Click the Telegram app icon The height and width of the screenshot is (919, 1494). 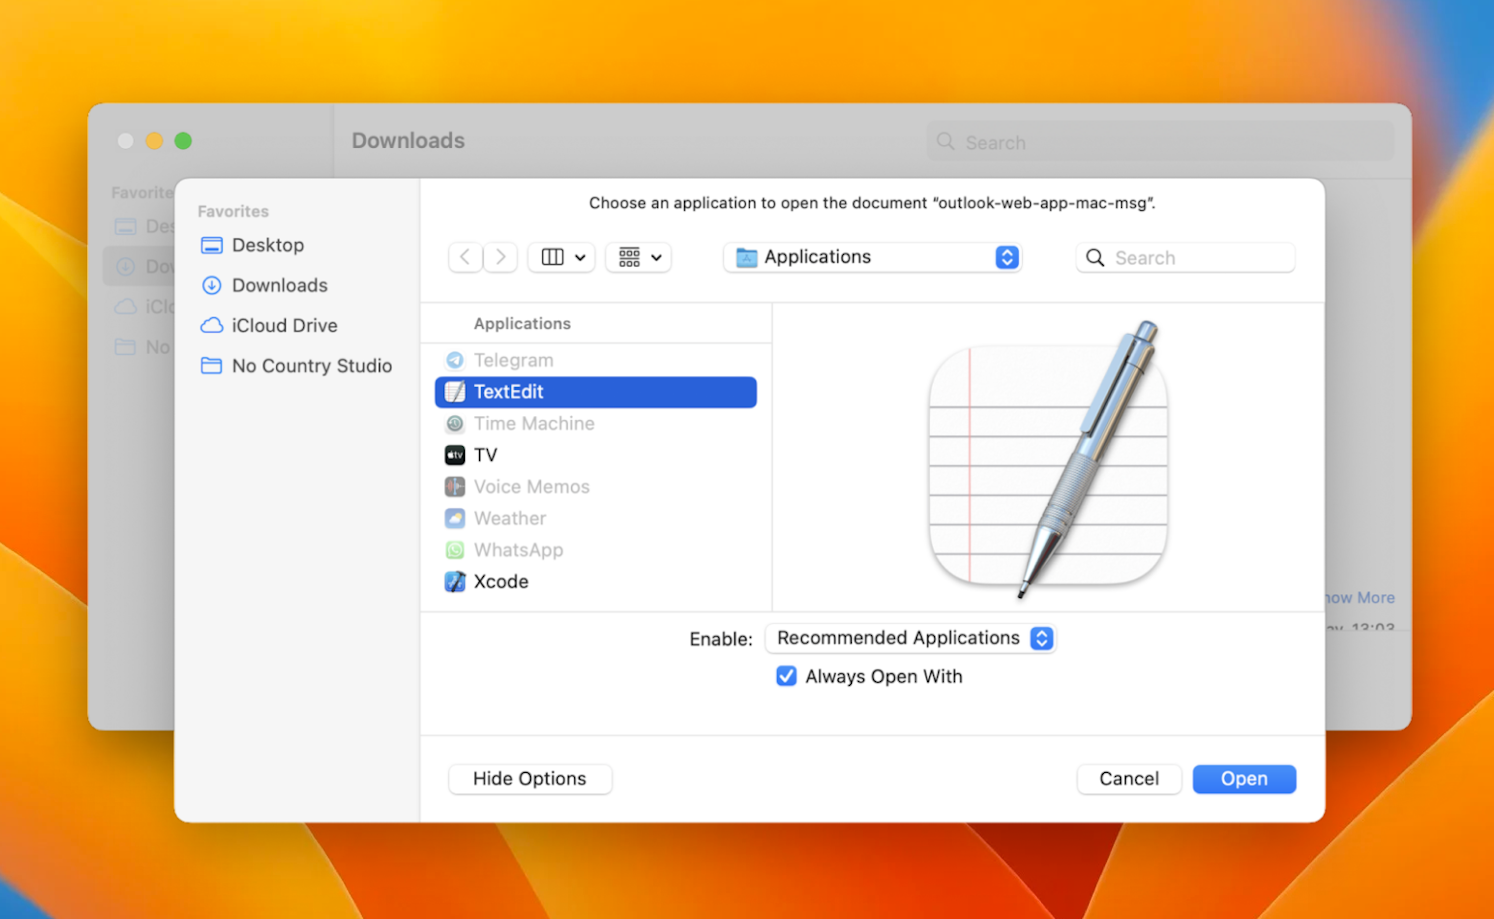[455, 360]
